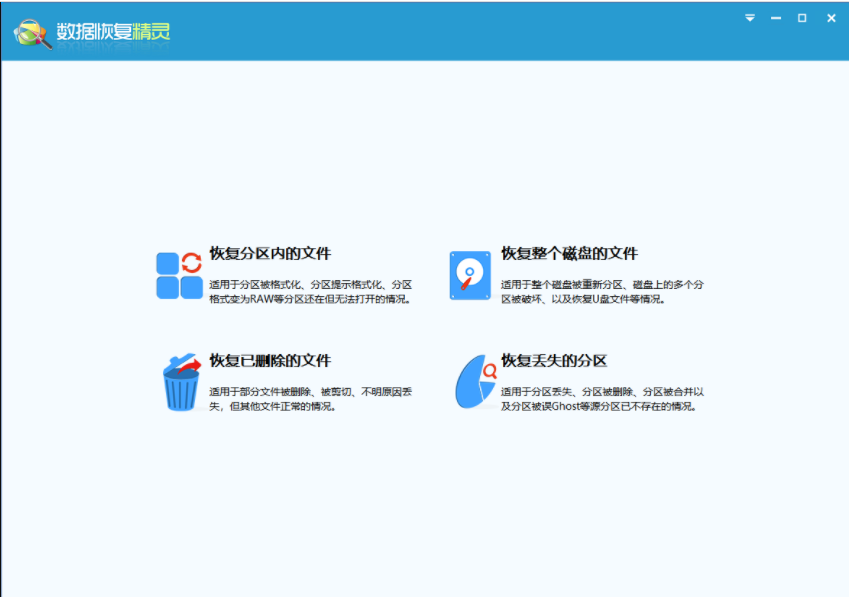Click the 数据恢复精灵 title text
This screenshot has height=597, width=849.
pos(113,31)
